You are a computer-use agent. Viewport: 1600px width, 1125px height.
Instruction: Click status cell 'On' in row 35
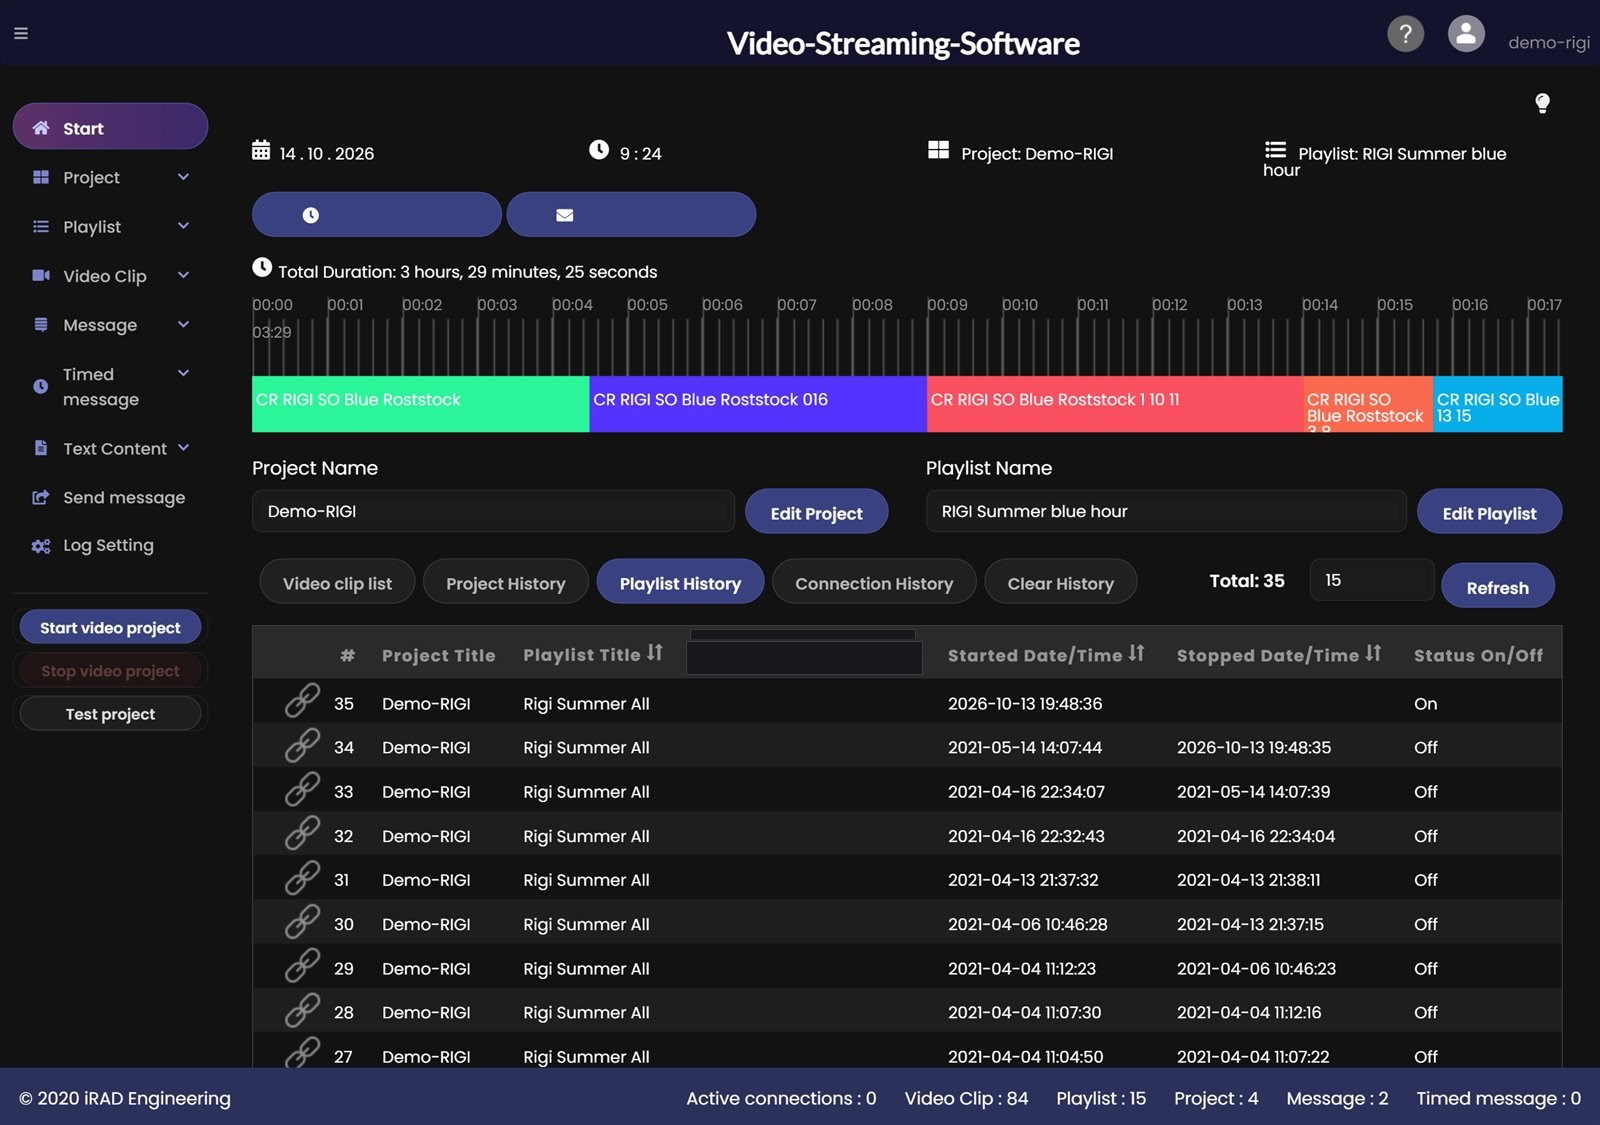[x=1425, y=703]
